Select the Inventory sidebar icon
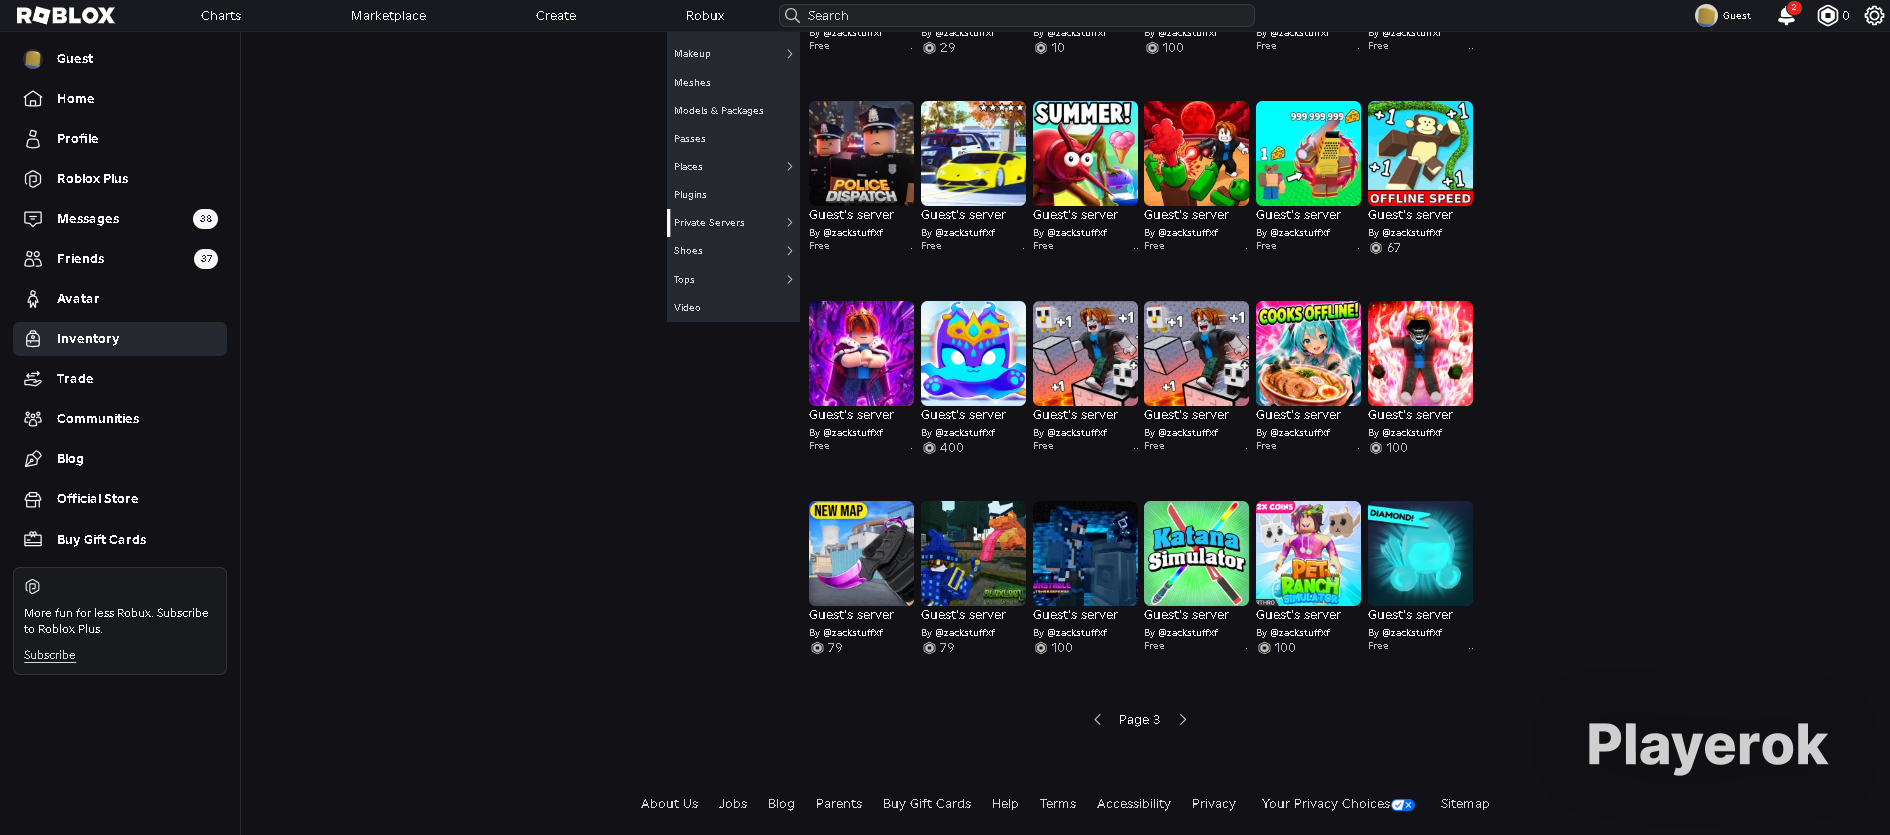Screen dimensions: 1890x835 [x=33, y=339]
